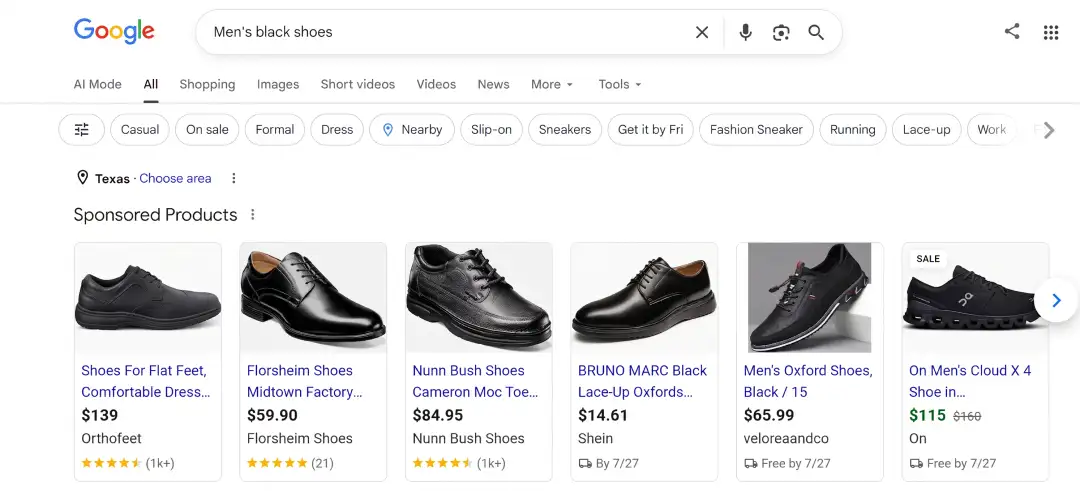Open Google Lens image search icon
1080x491 pixels.
[781, 32]
